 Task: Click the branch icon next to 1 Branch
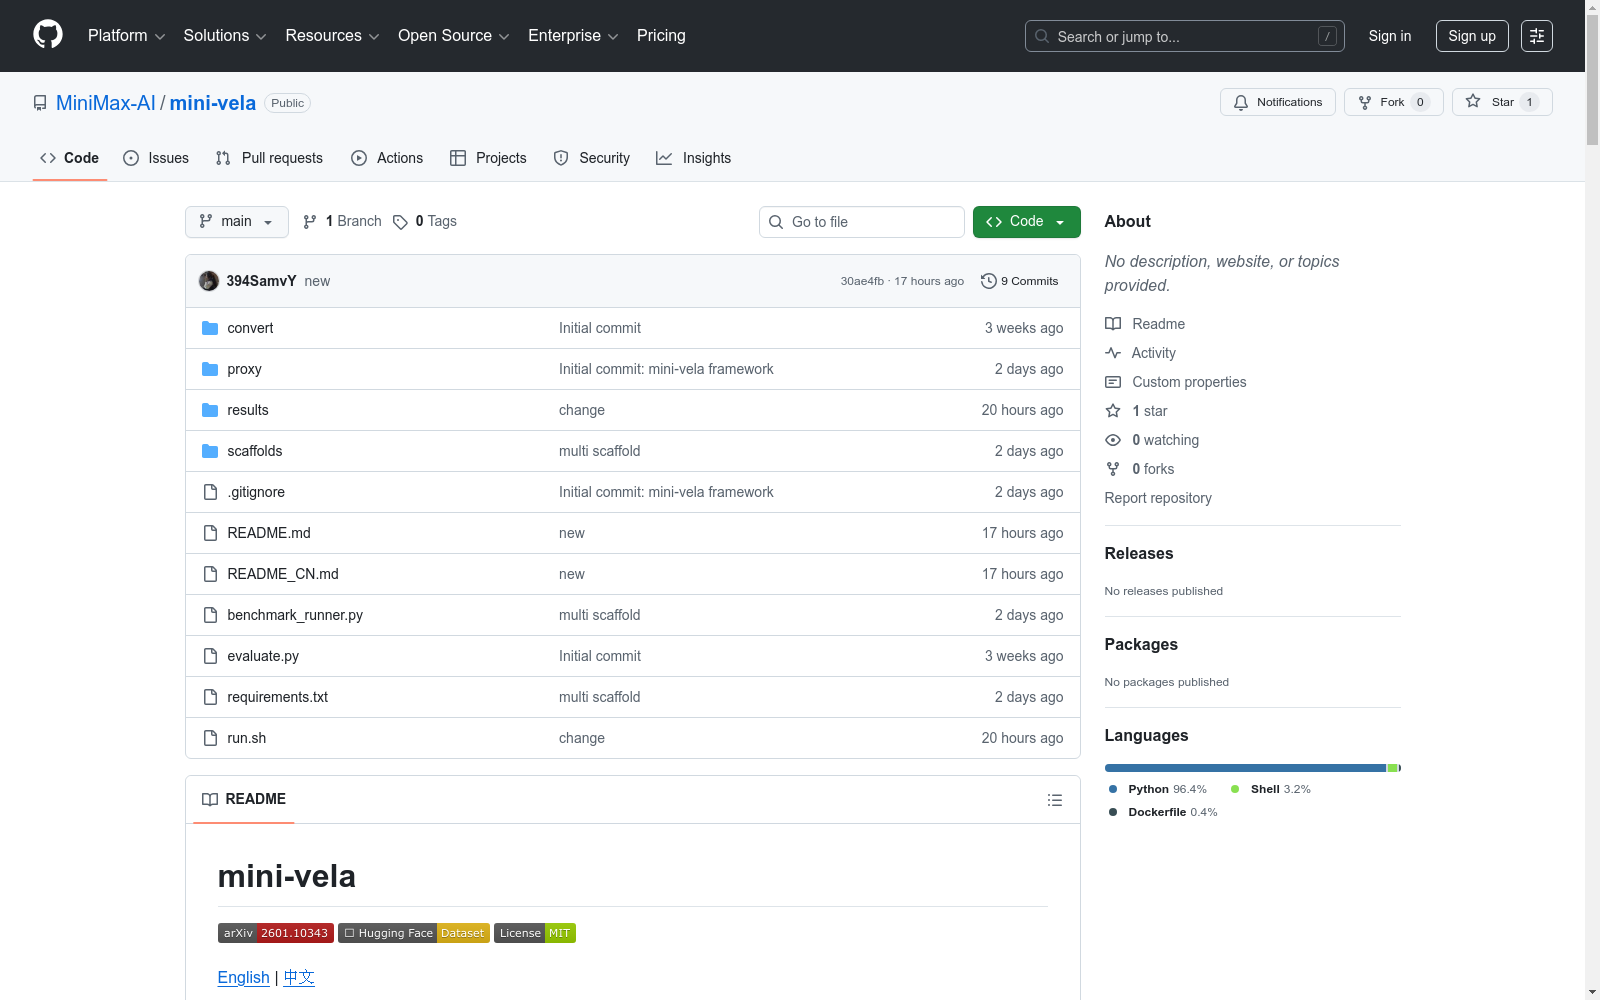pyautogui.click(x=310, y=222)
